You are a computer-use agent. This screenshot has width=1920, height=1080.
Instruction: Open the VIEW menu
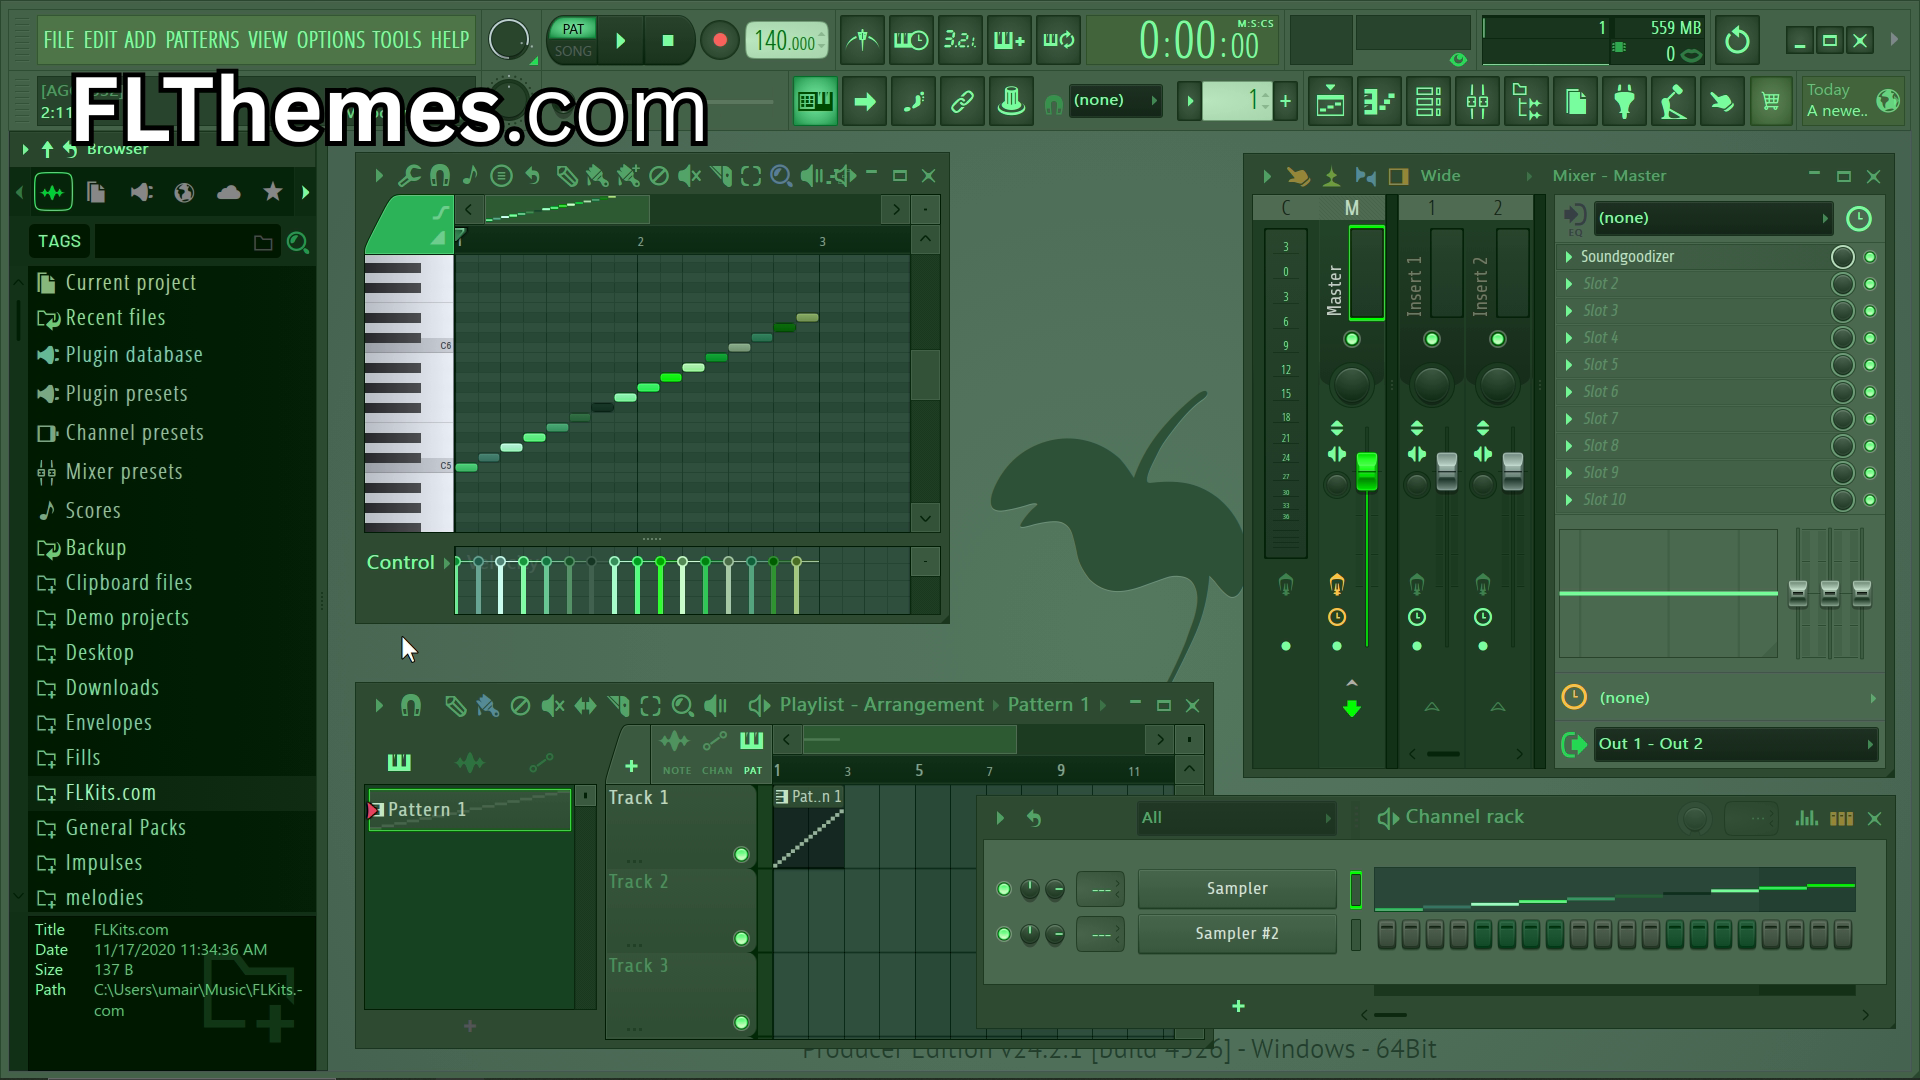pos(267,40)
